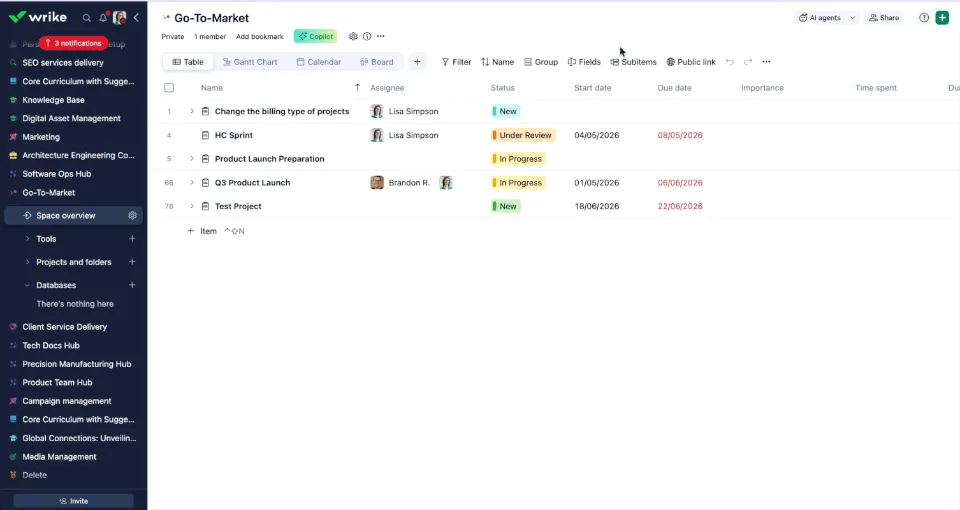This screenshot has height=510, width=960.
Task: Toggle sort arrow in Name column header
Action: point(358,88)
